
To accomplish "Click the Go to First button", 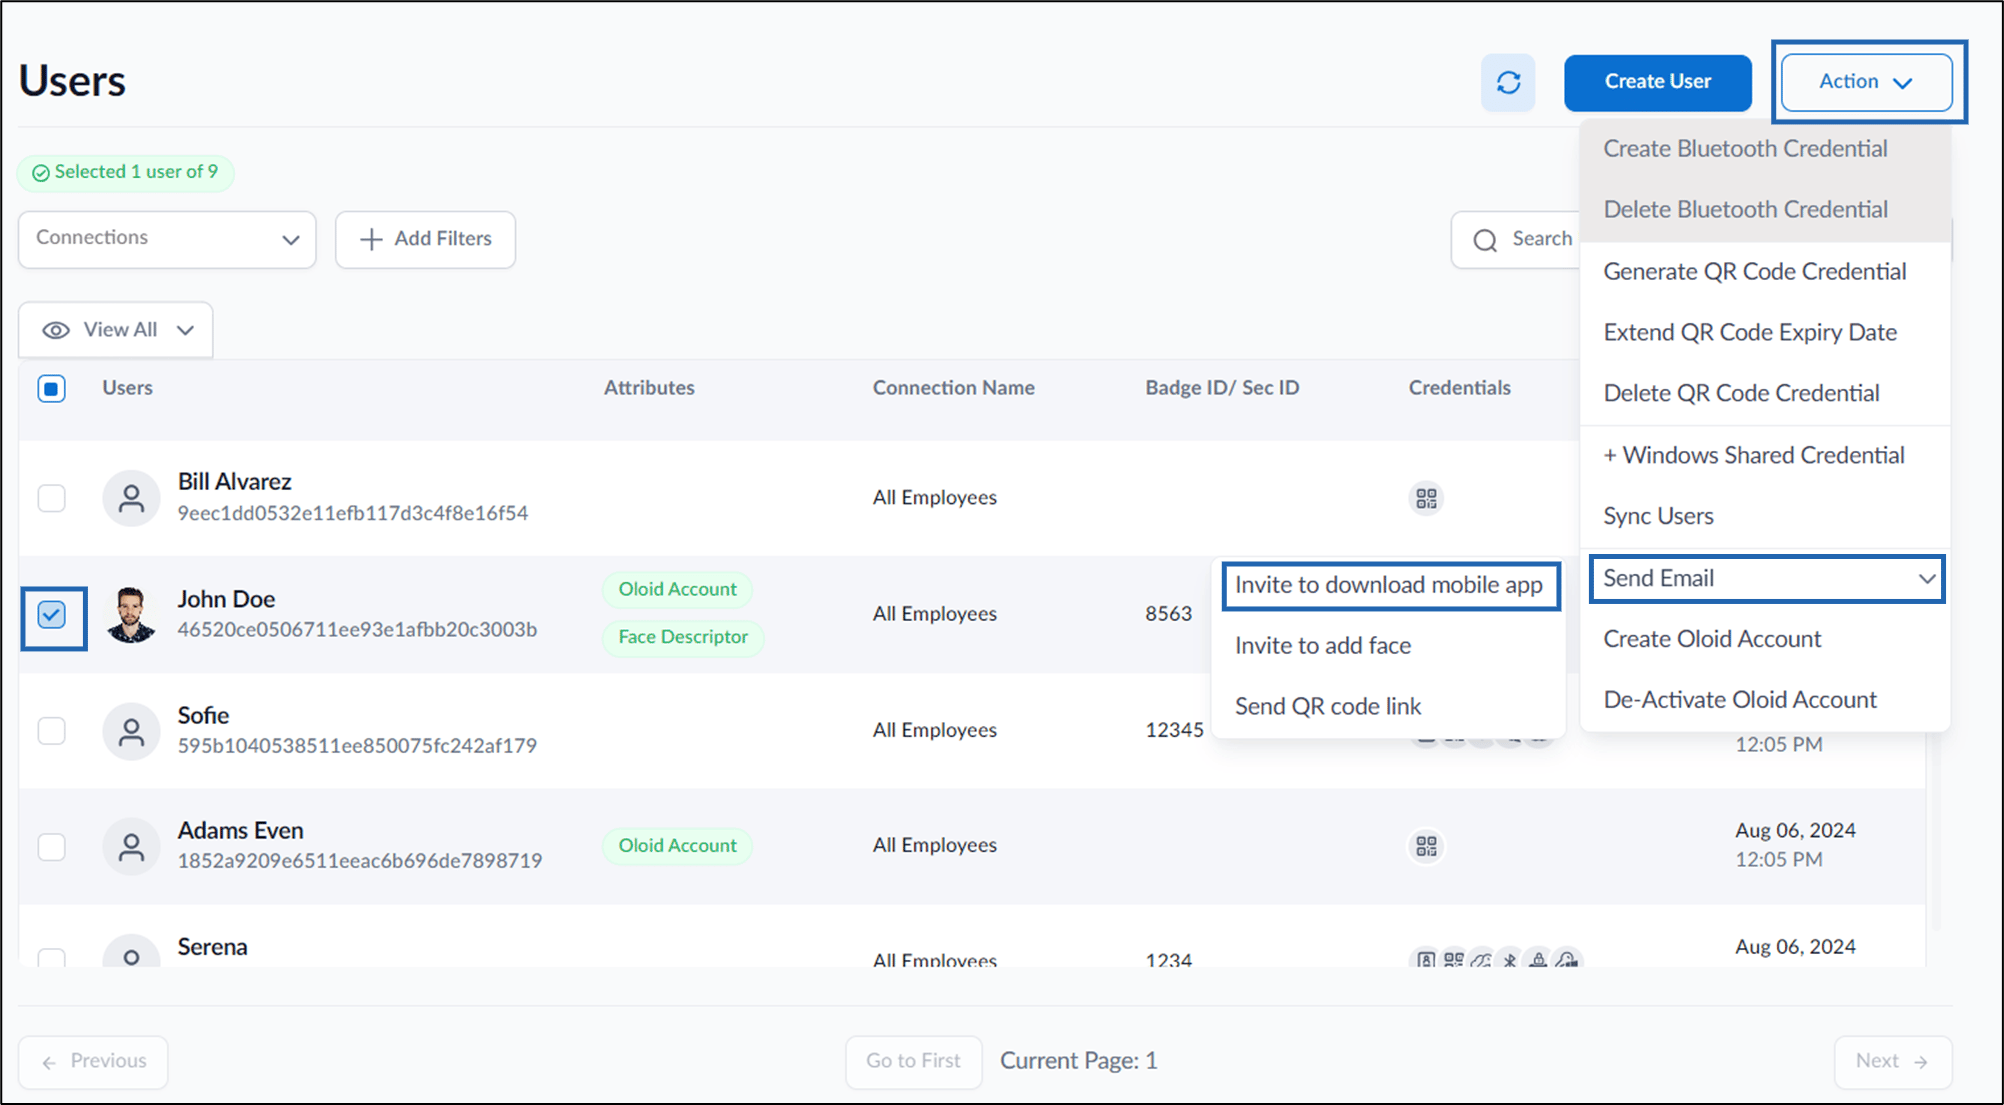I will tap(913, 1061).
